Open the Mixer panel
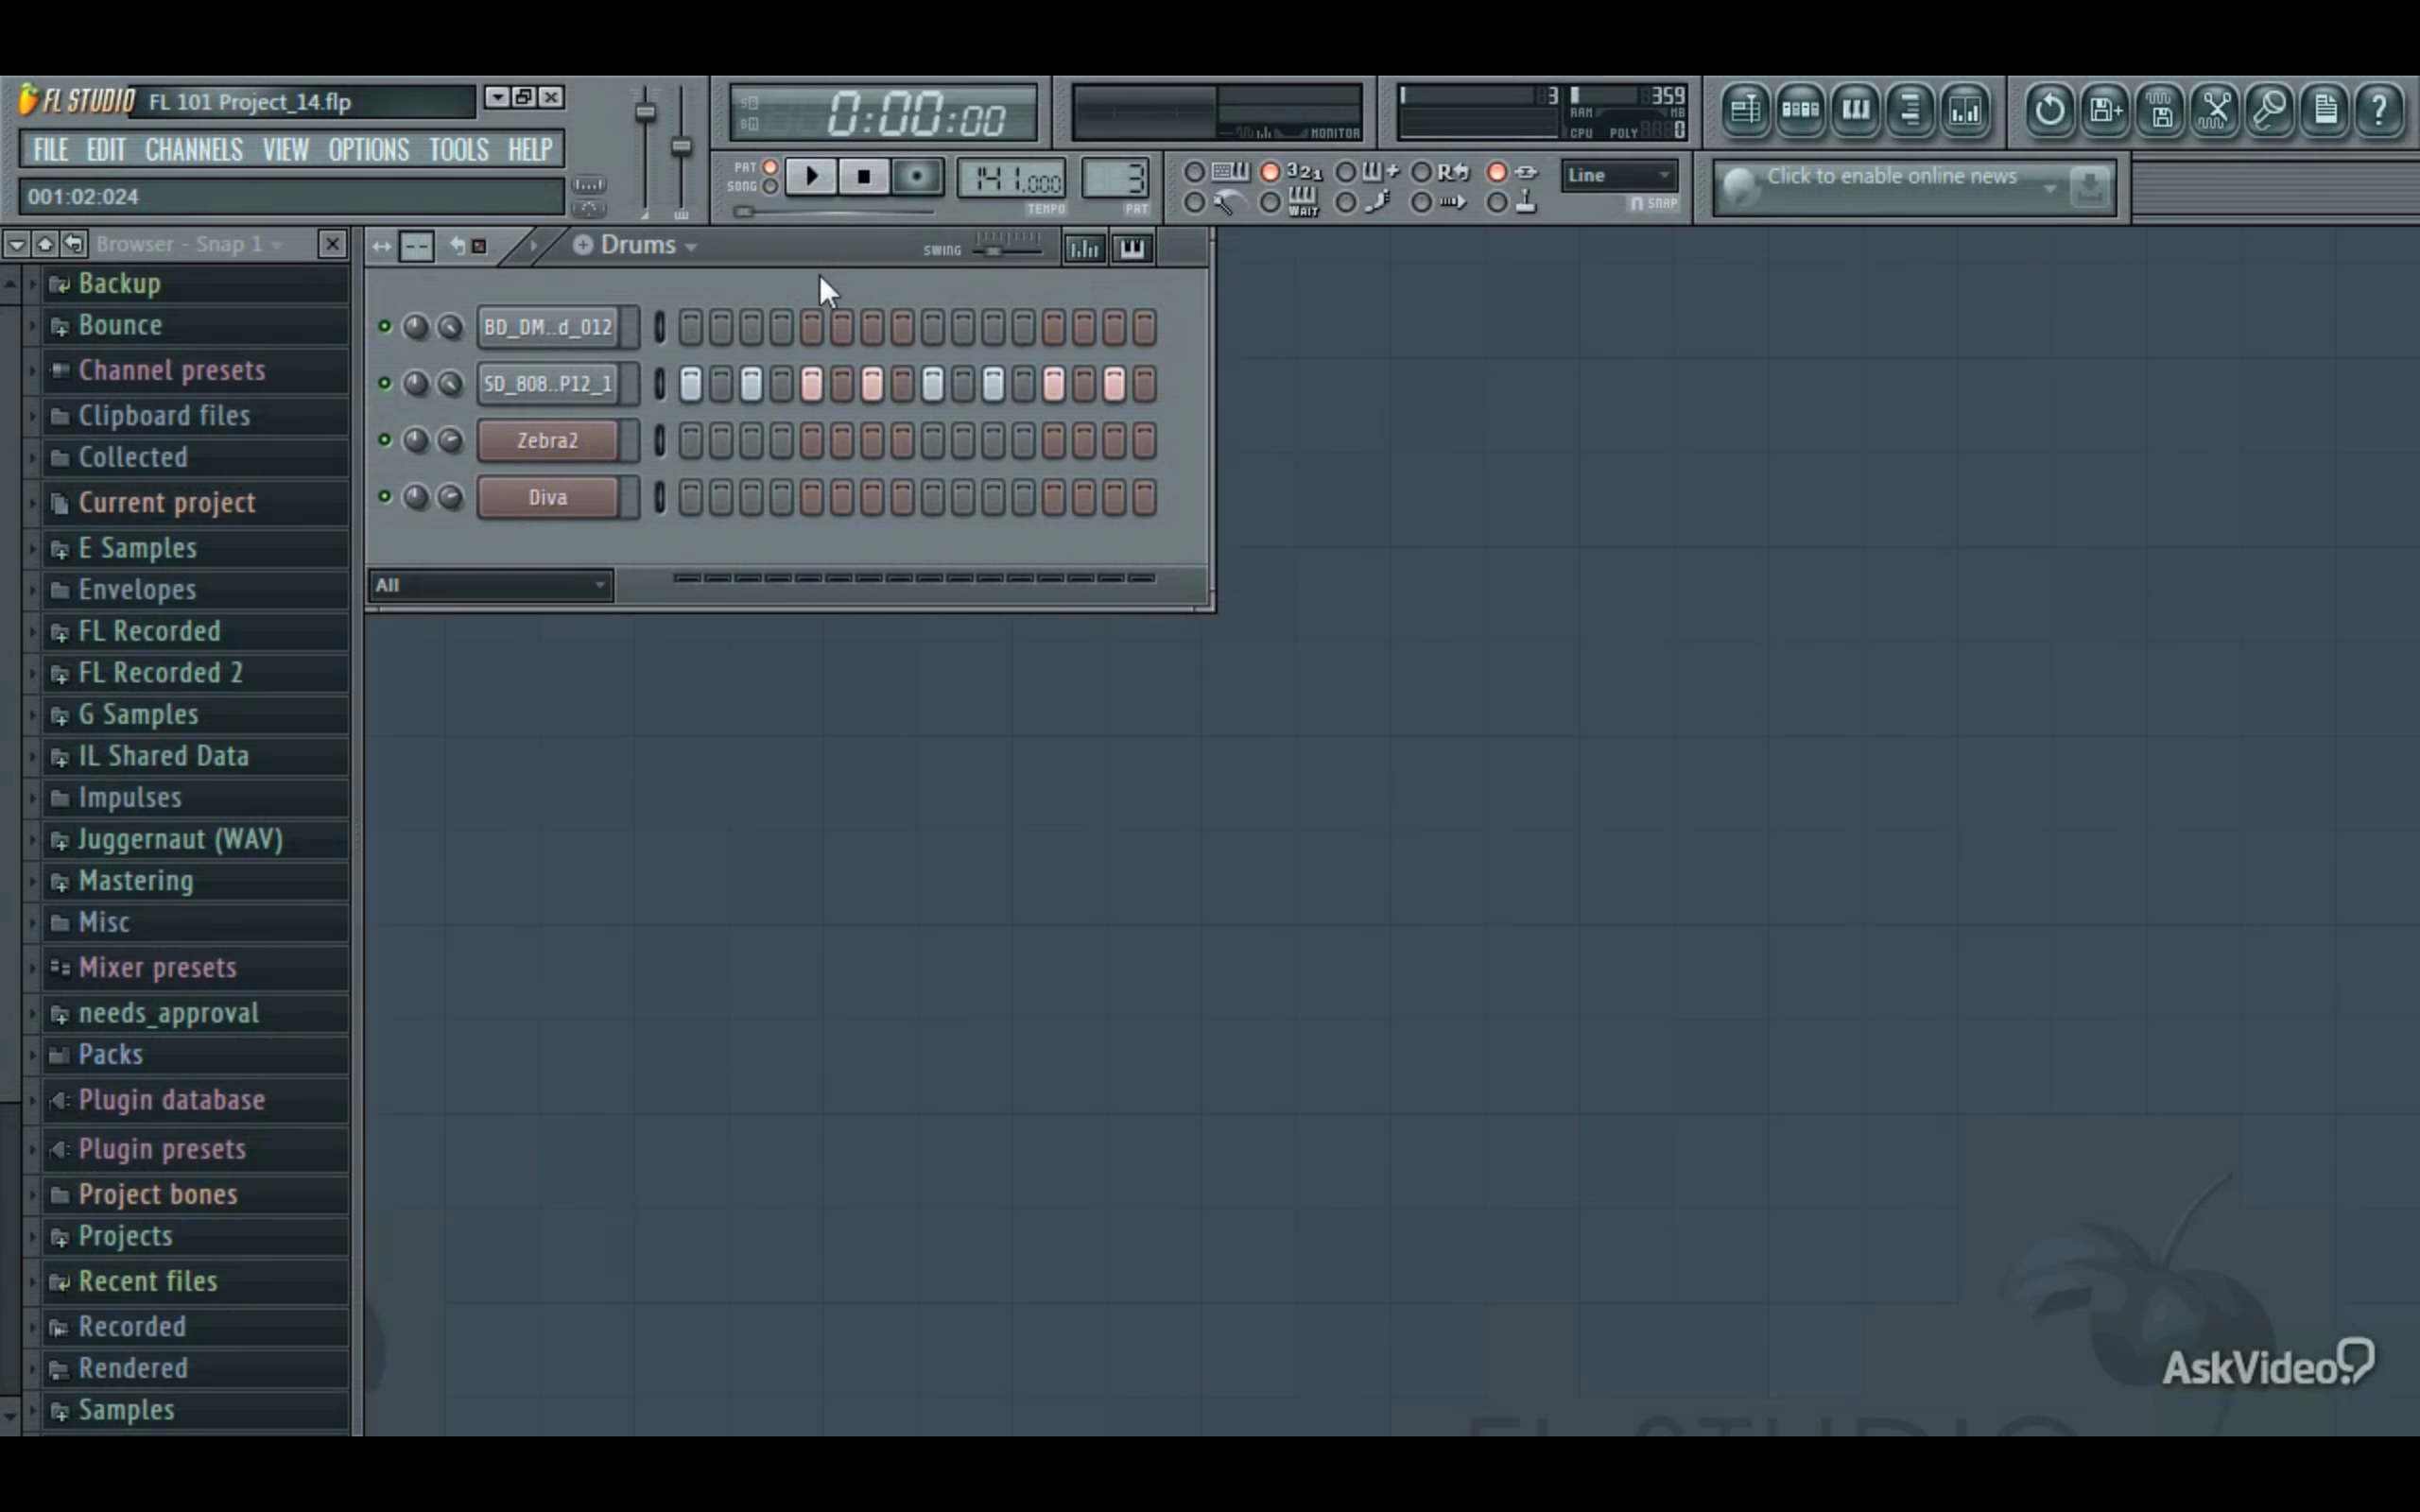This screenshot has width=2420, height=1512. tap(1965, 110)
